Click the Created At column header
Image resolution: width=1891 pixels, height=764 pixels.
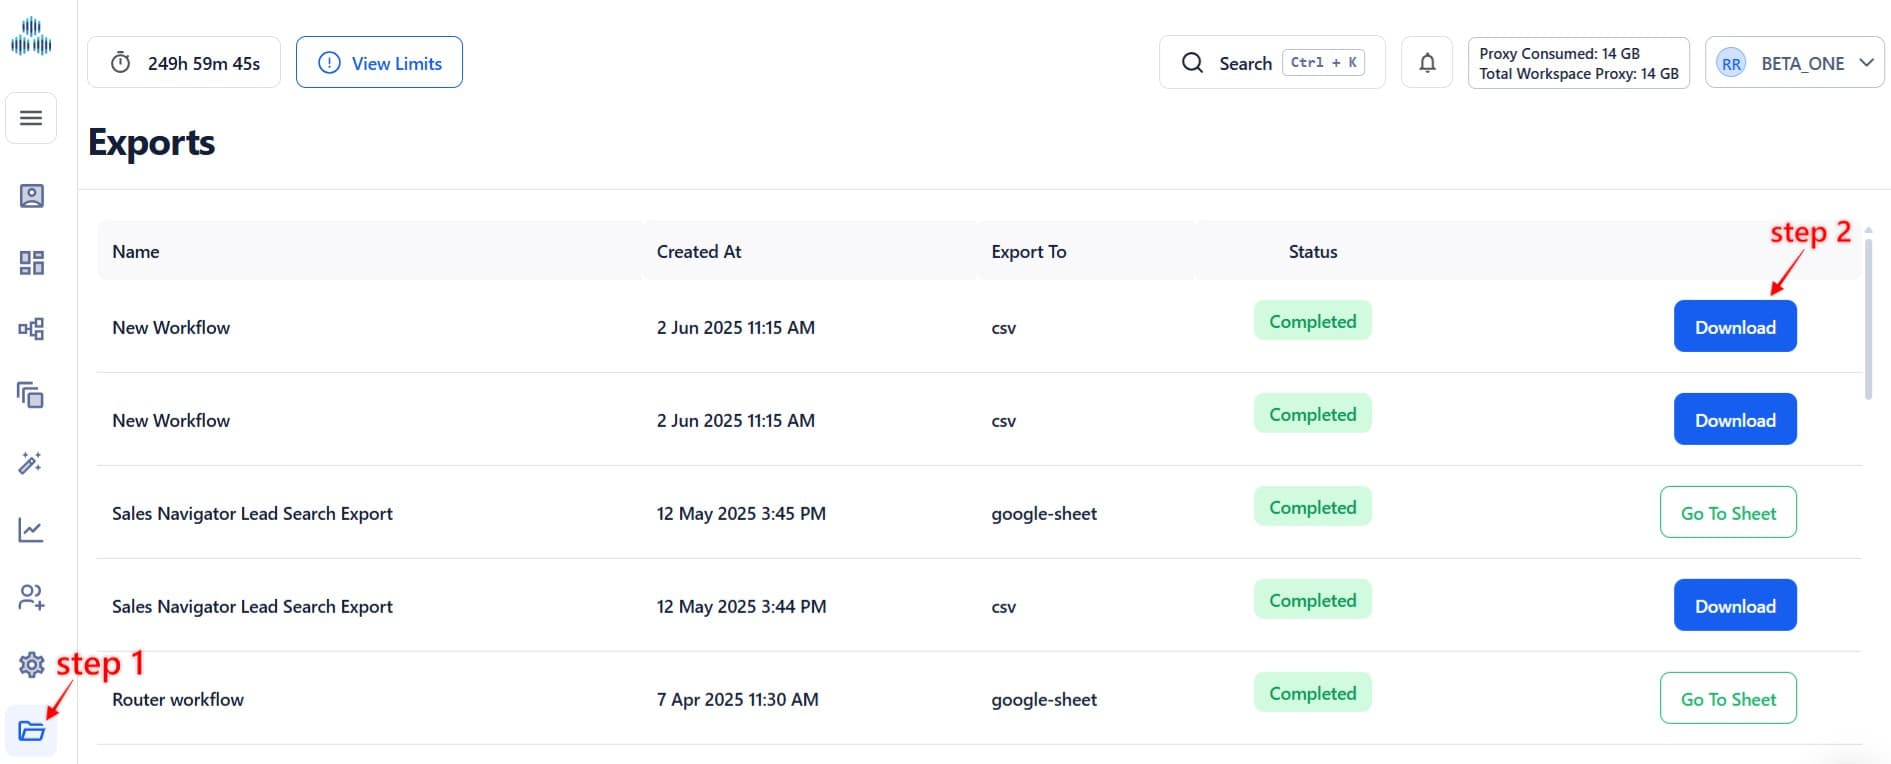(x=699, y=252)
